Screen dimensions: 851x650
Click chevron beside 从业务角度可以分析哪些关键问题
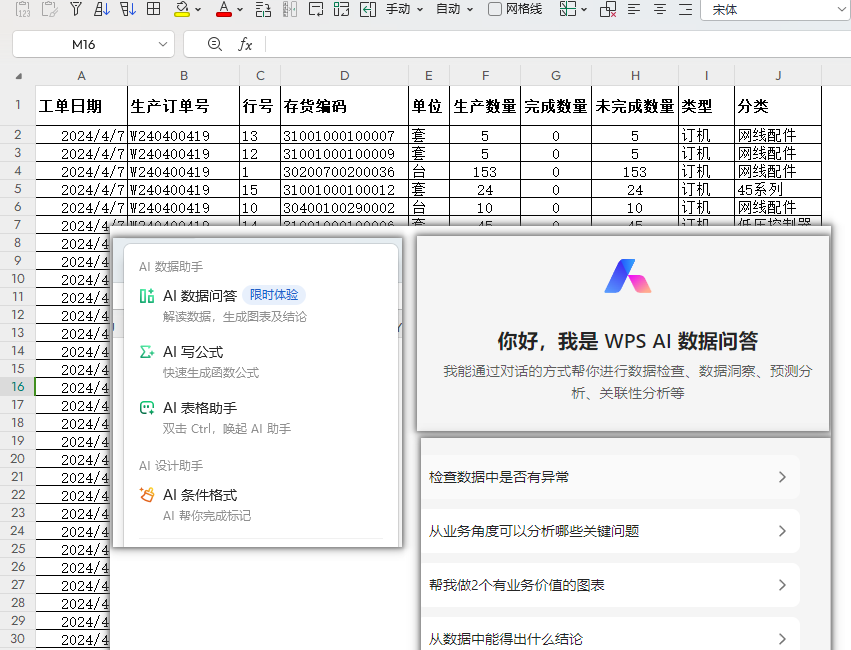point(782,531)
